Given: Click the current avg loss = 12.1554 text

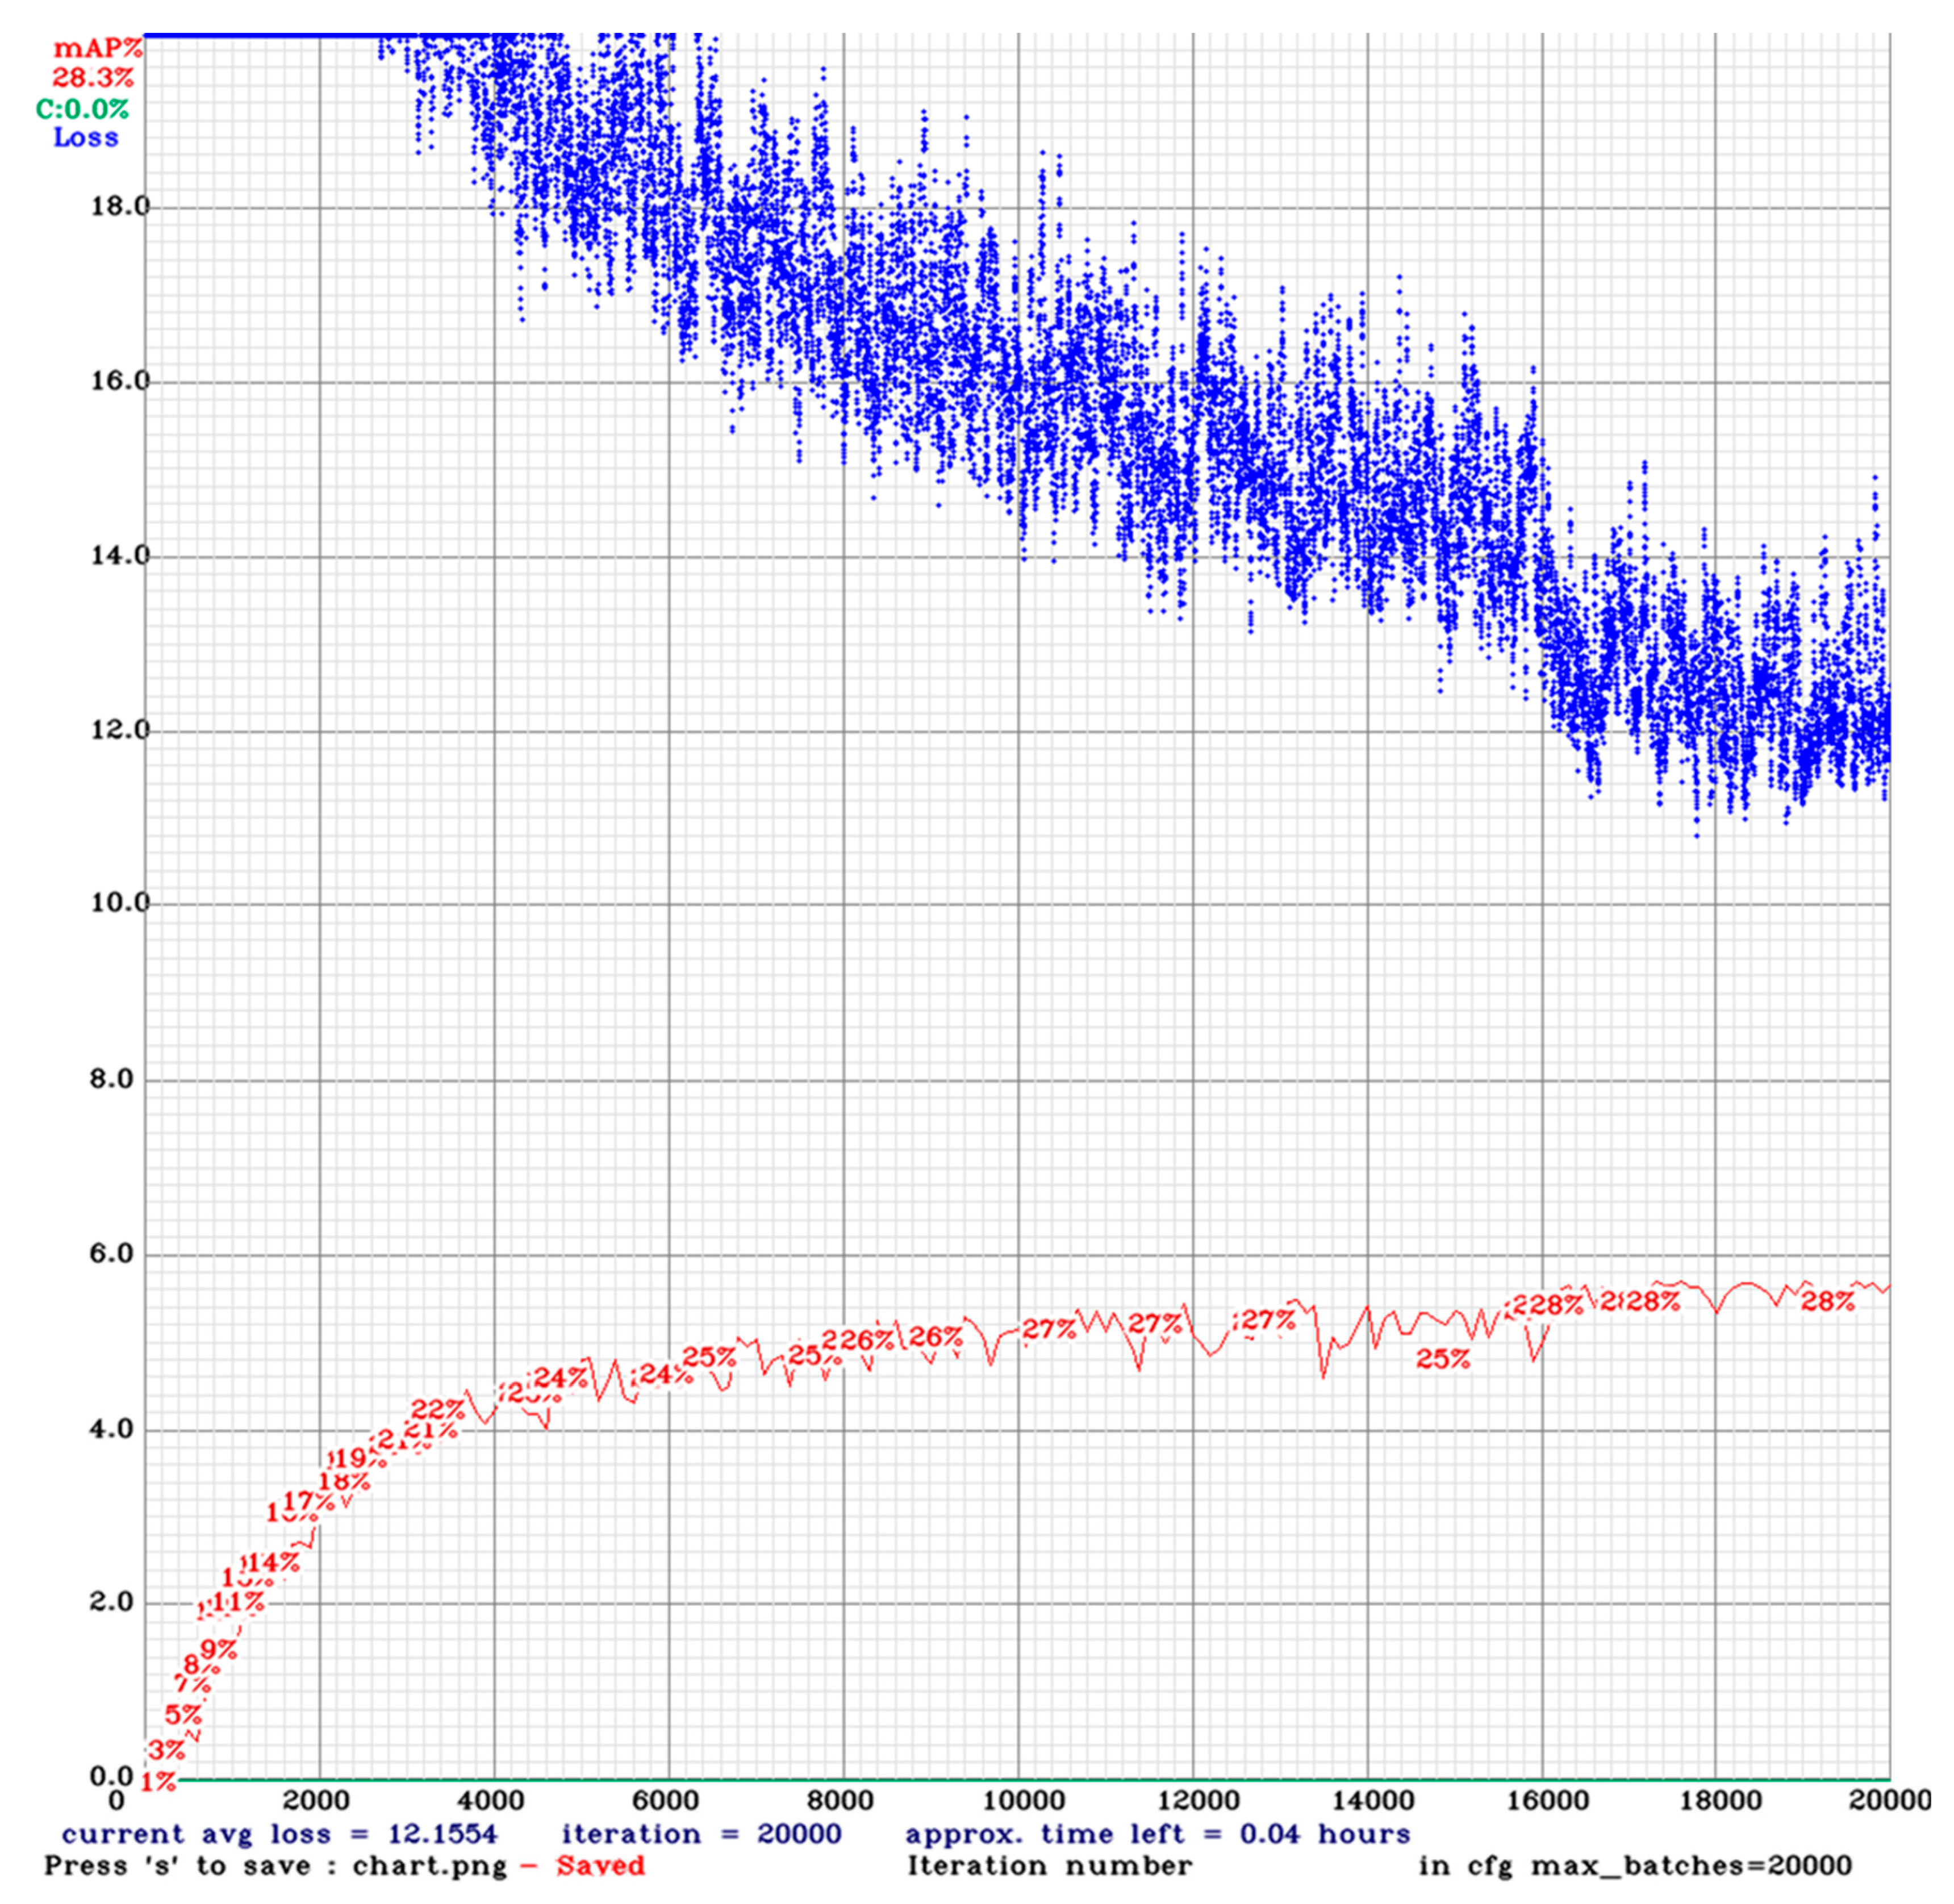Looking at the screenshot, I should [279, 1834].
